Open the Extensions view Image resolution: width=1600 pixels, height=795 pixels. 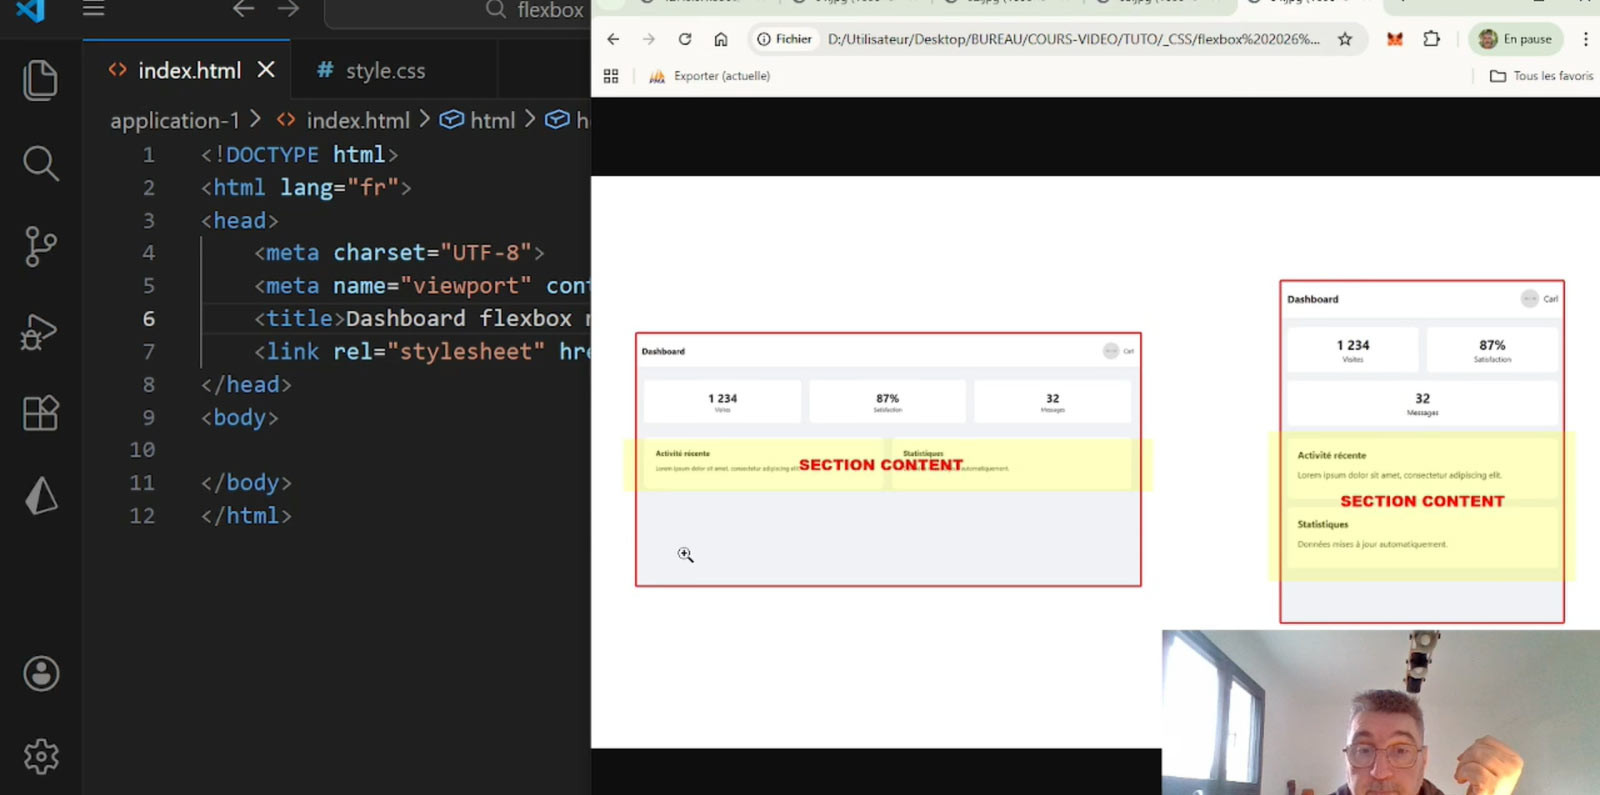(40, 413)
